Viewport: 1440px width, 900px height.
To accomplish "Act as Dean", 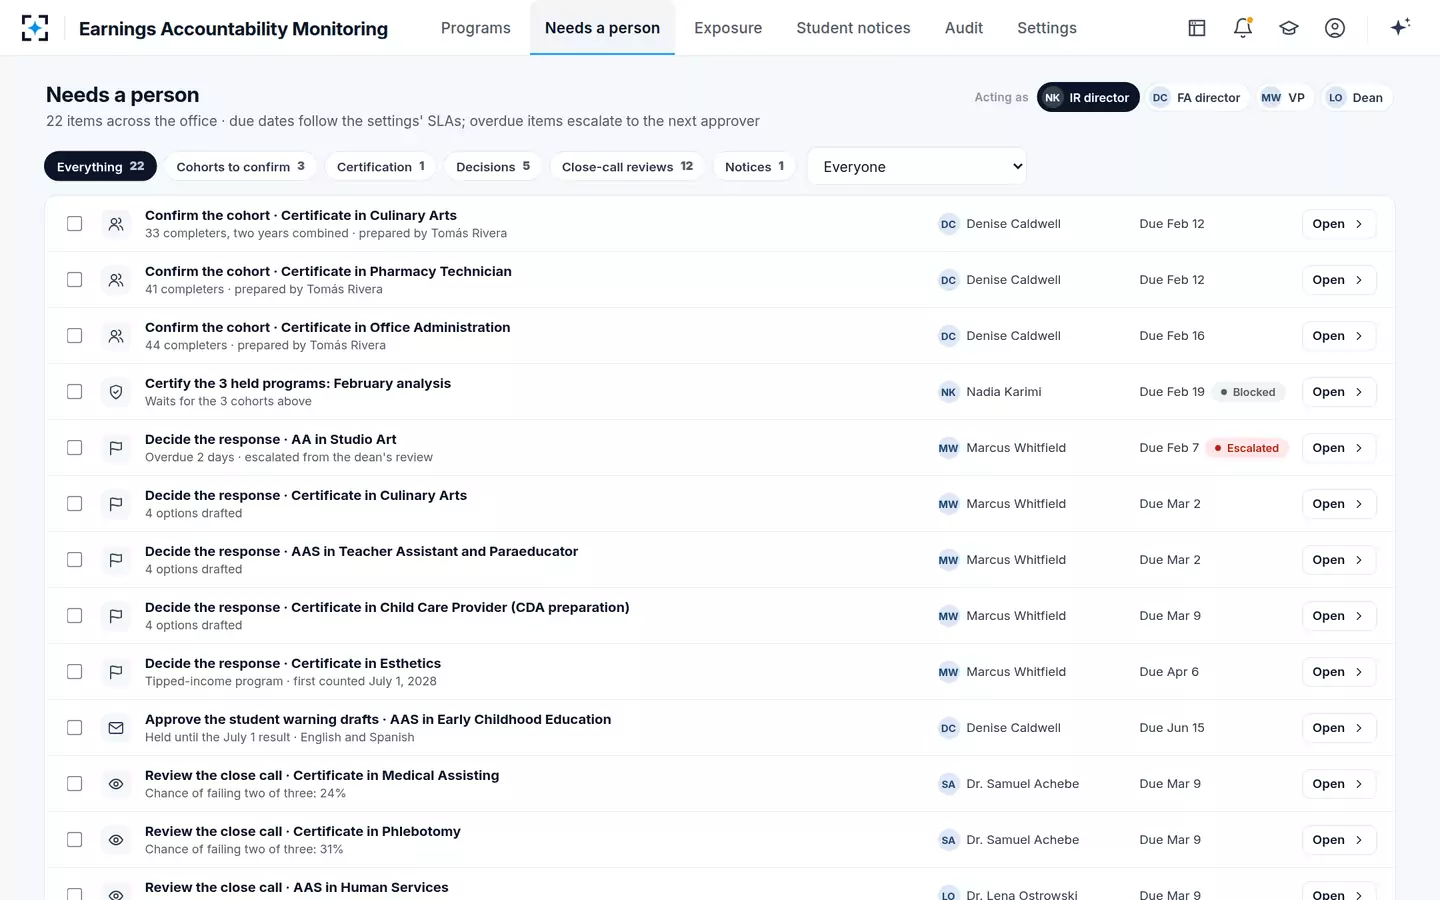I will tap(1356, 98).
